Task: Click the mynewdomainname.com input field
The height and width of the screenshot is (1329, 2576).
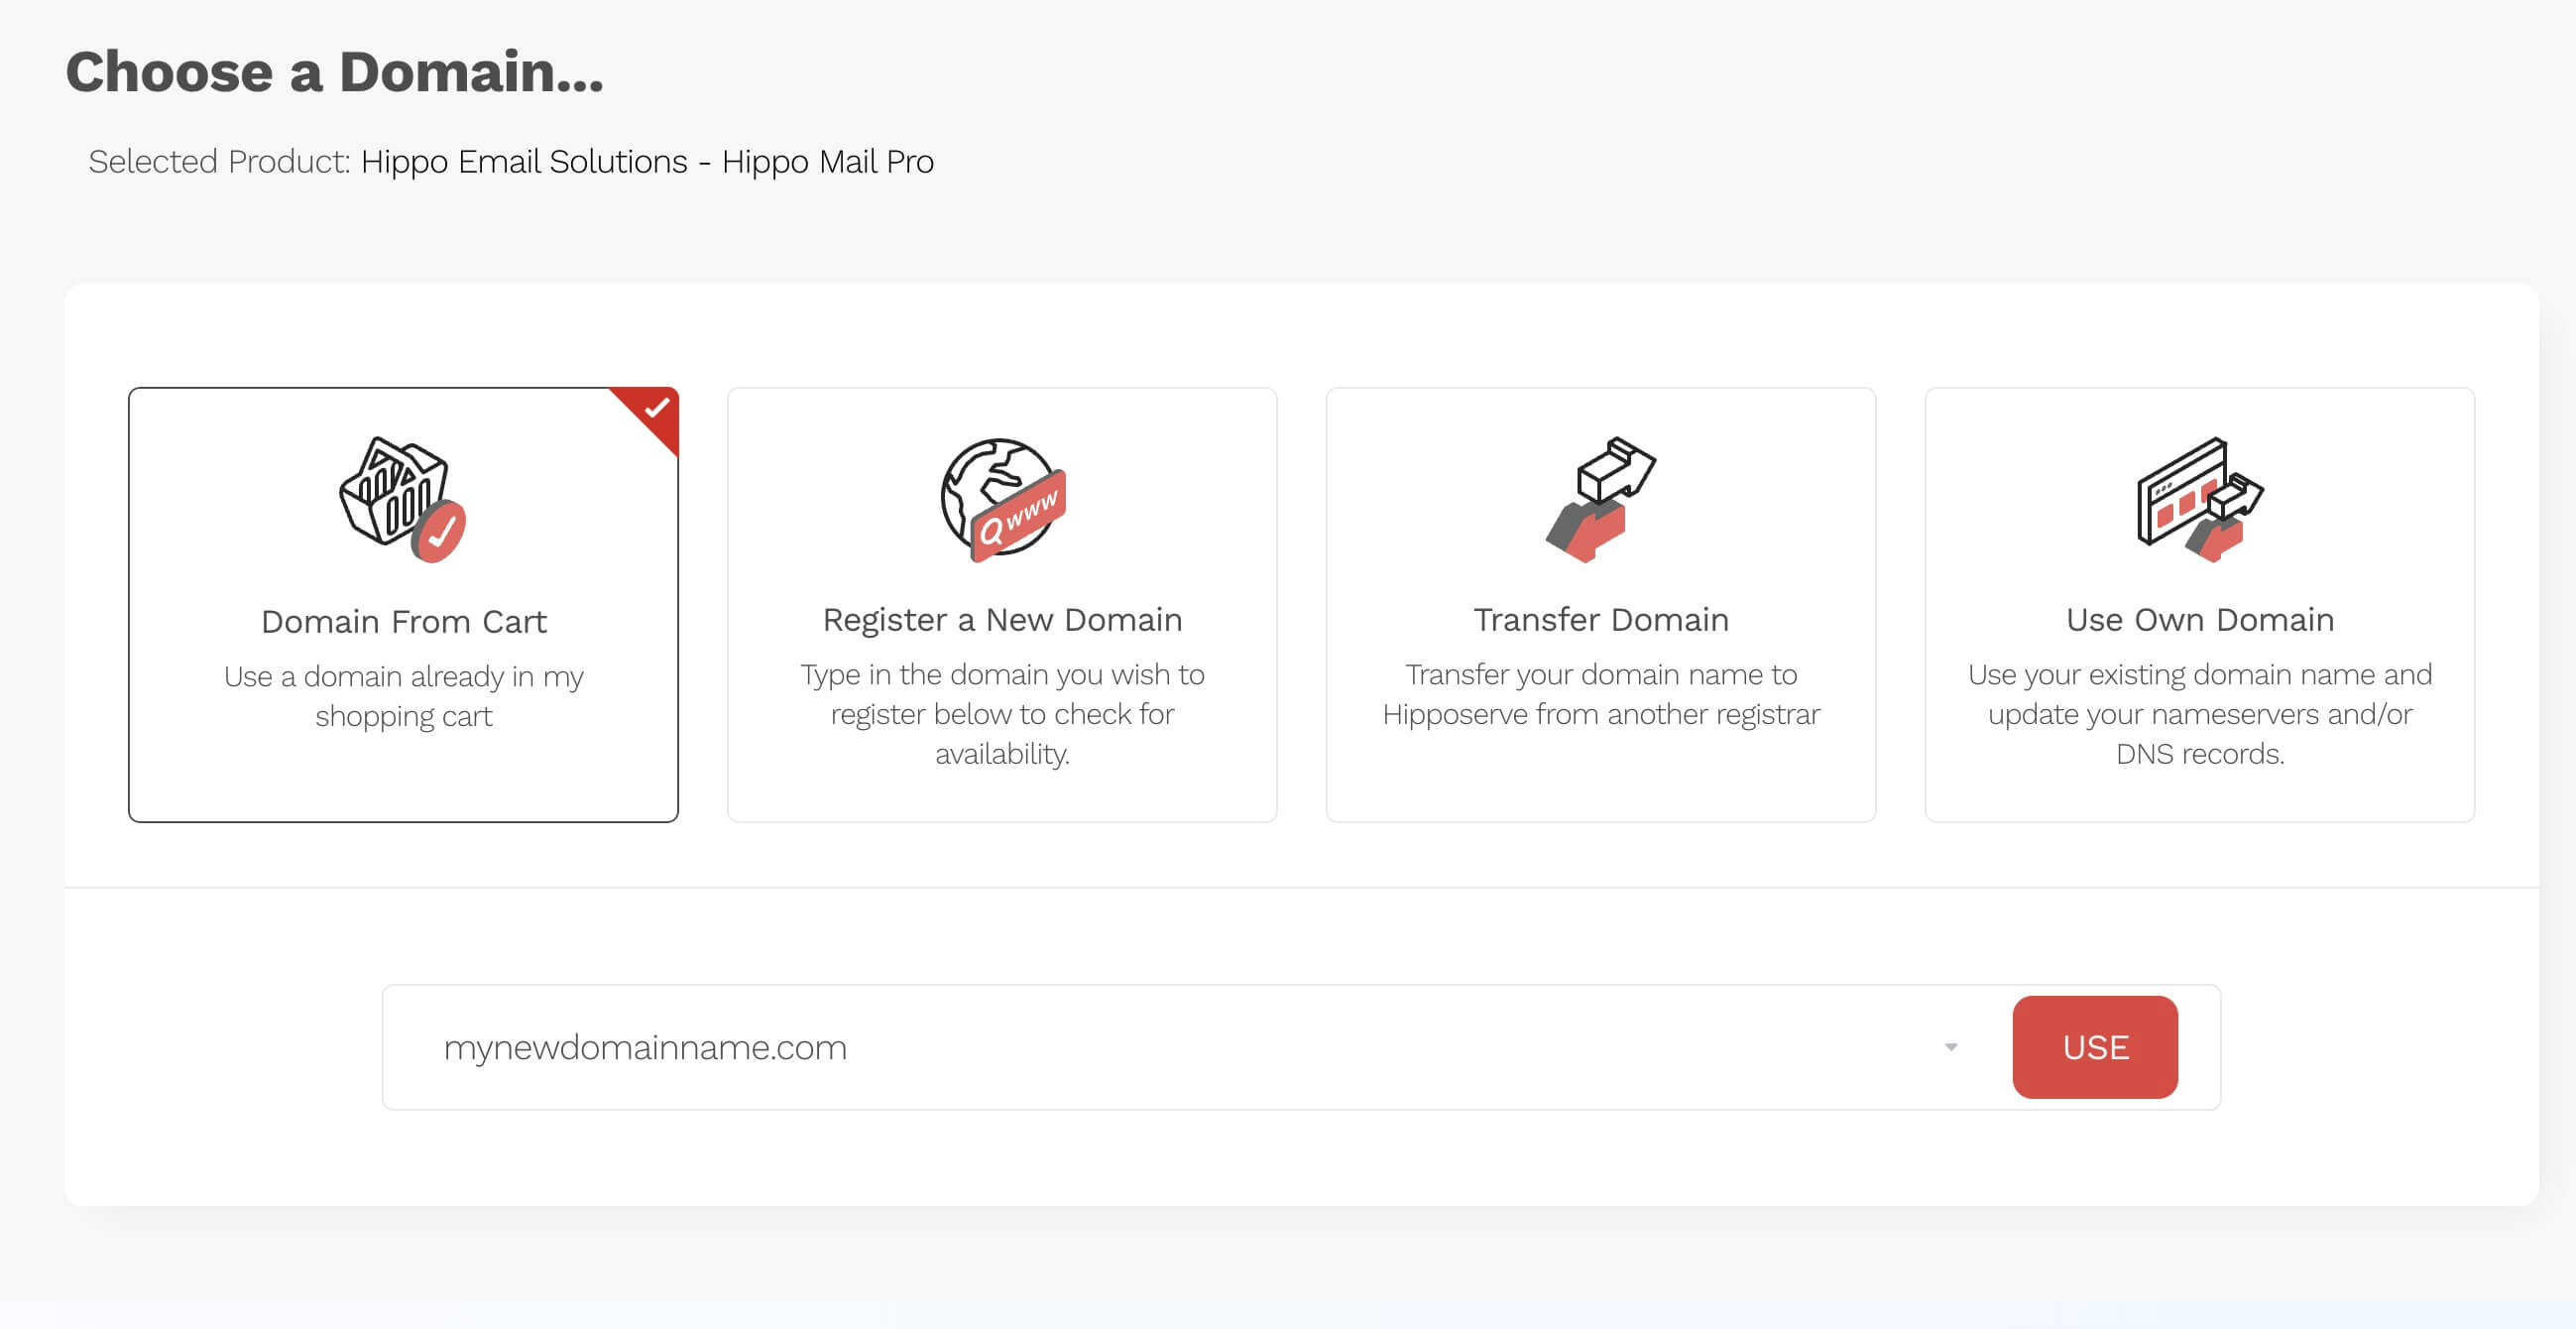Action: tap(900, 1047)
